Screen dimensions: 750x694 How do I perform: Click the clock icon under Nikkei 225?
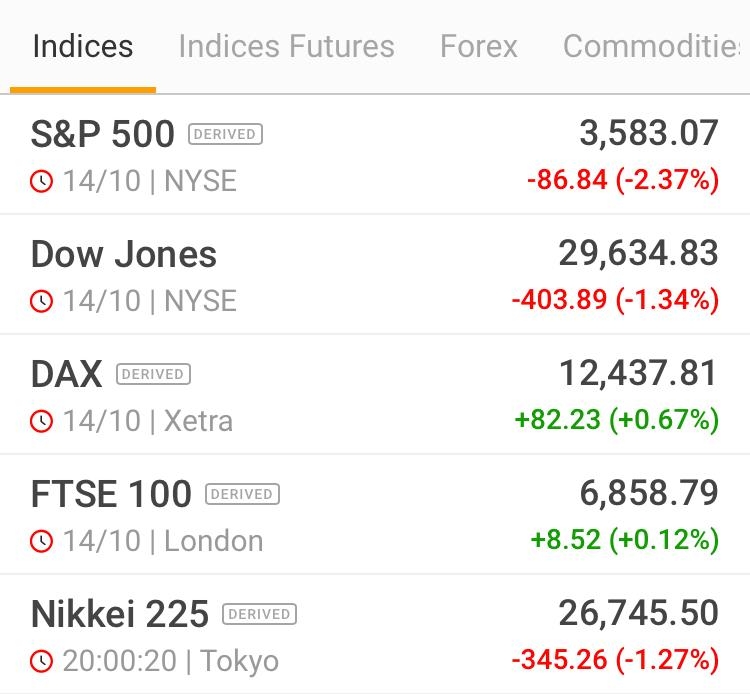41,661
